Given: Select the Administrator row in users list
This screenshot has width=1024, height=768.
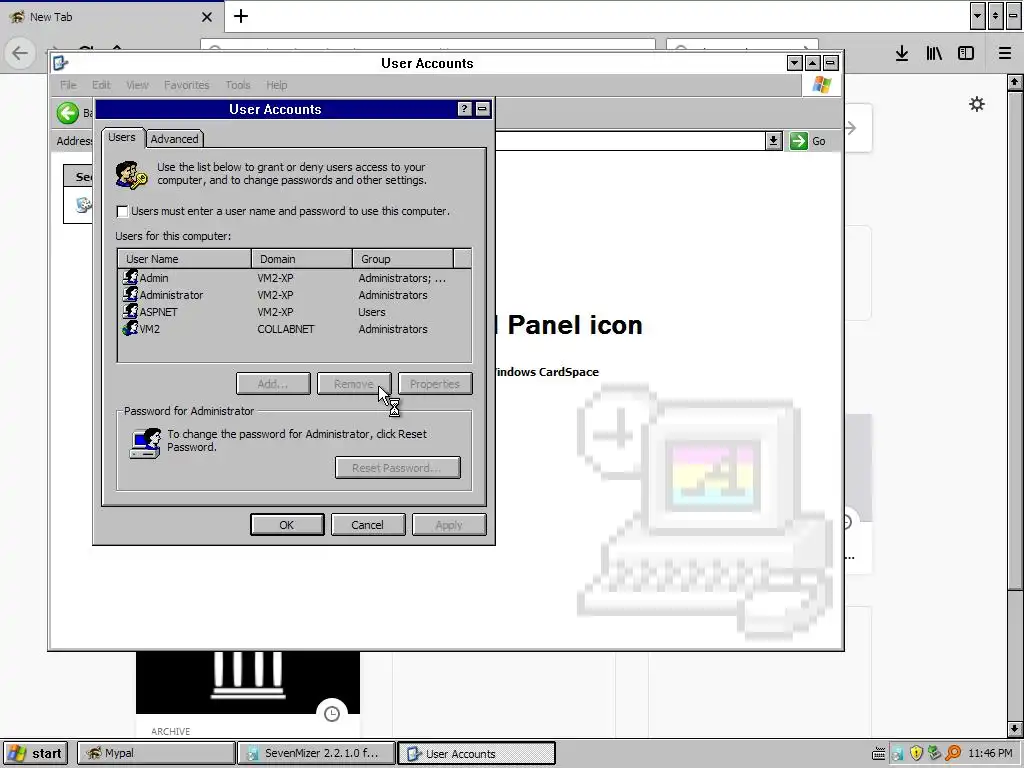Looking at the screenshot, I should tap(295, 295).
